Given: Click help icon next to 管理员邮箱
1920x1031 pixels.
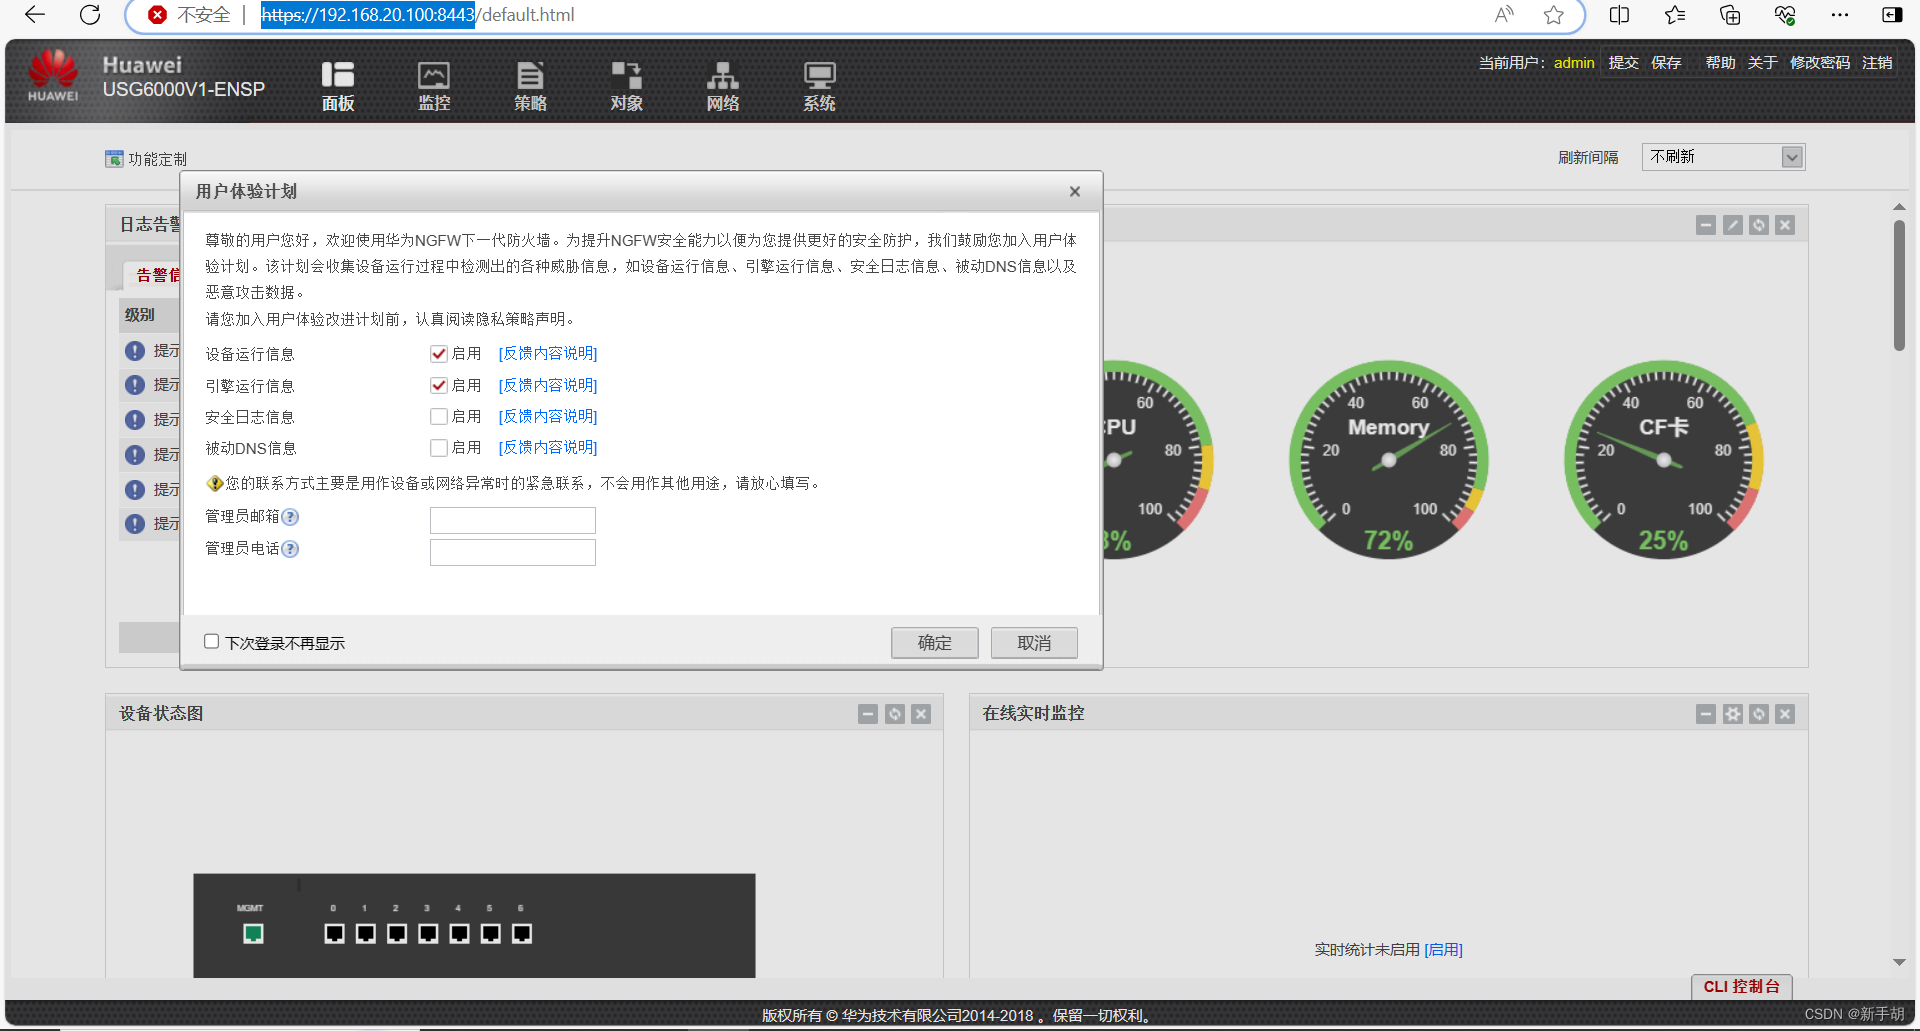Looking at the screenshot, I should (290, 517).
